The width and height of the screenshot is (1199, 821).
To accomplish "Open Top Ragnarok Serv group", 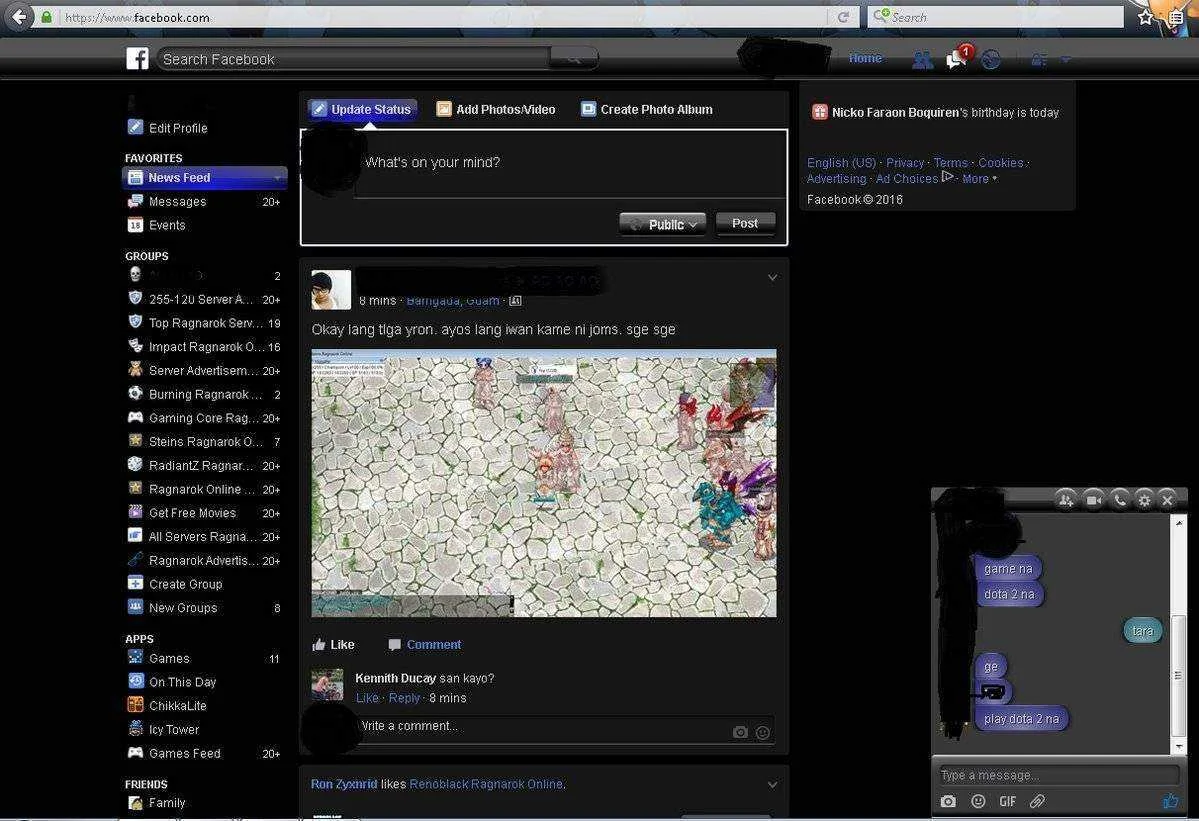I will tap(204, 323).
